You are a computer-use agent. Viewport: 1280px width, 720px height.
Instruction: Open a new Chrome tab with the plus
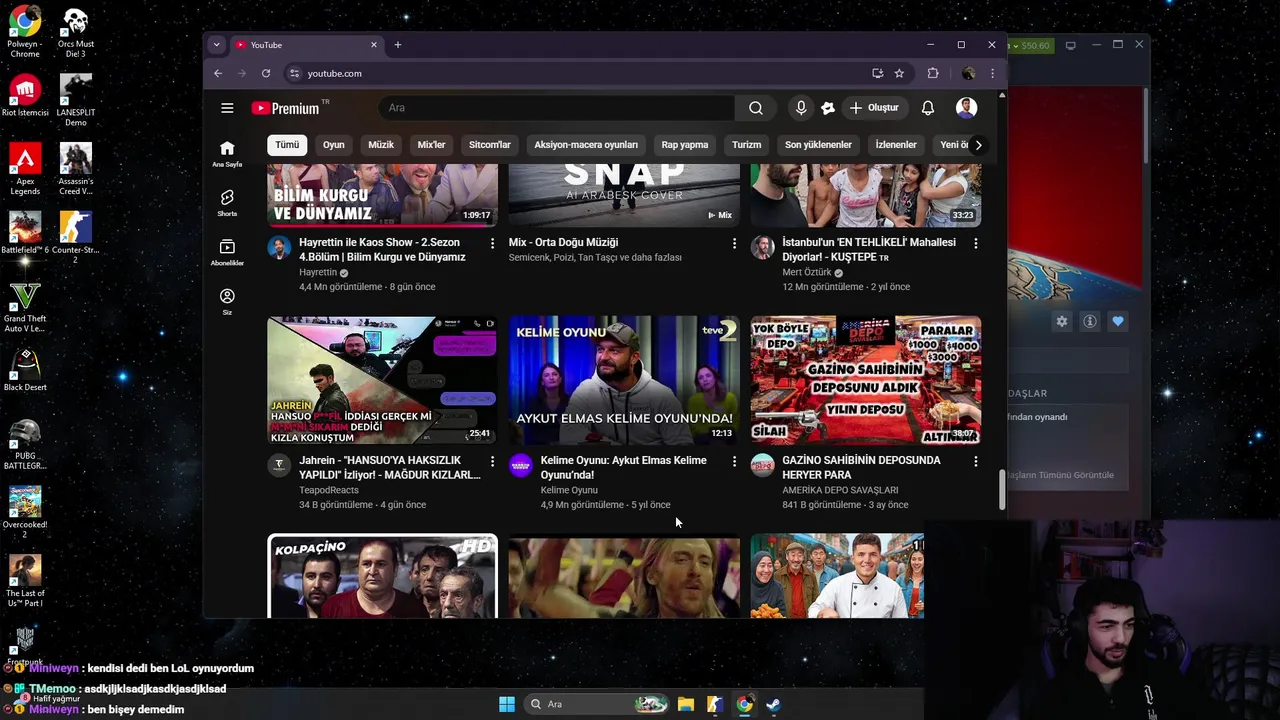[x=398, y=45]
